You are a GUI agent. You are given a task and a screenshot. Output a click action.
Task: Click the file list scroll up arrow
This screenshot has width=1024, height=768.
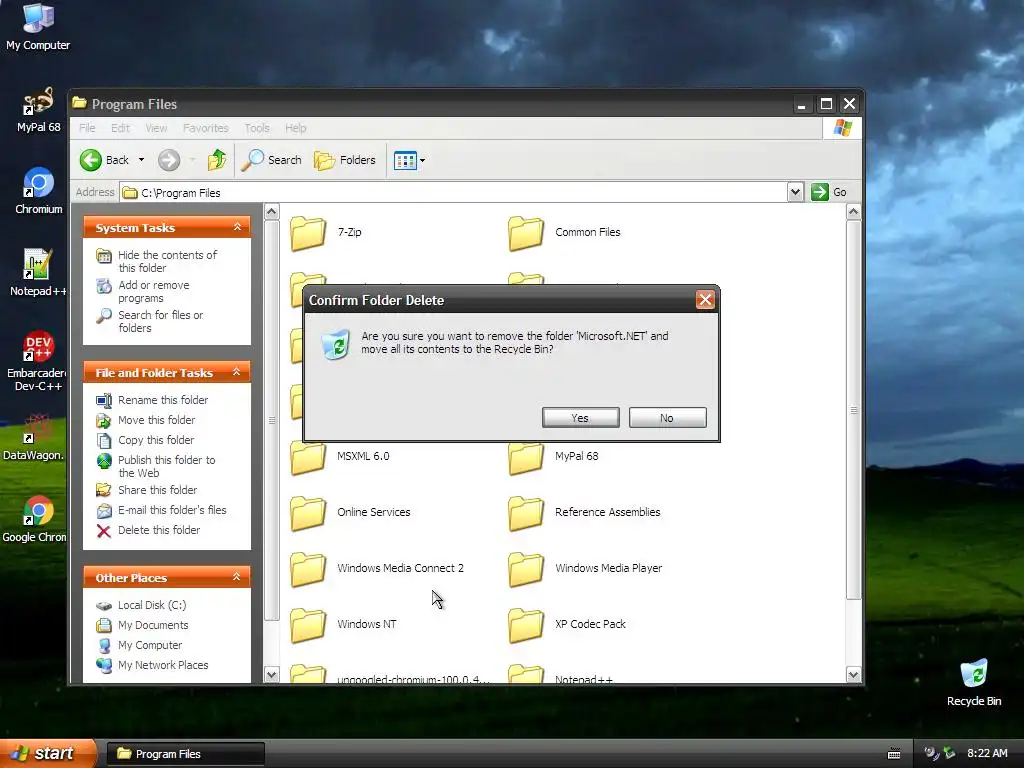(x=853, y=212)
